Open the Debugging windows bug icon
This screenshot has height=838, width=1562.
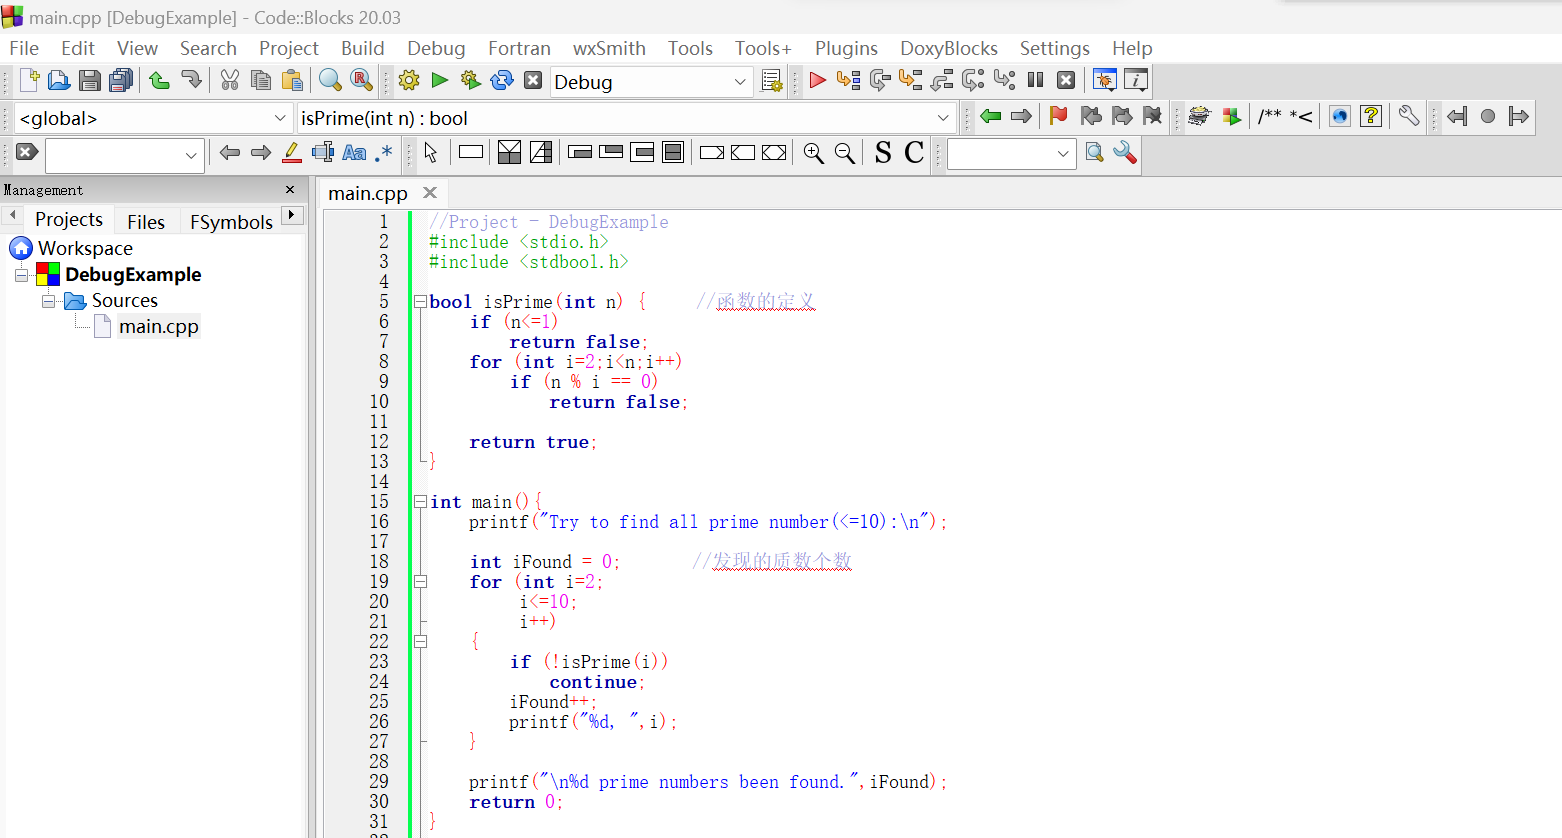tap(1104, 81)
